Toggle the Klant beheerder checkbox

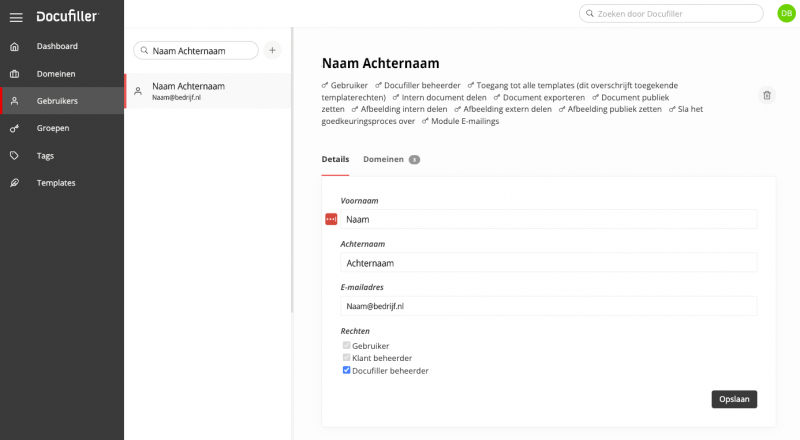[347, 358]
